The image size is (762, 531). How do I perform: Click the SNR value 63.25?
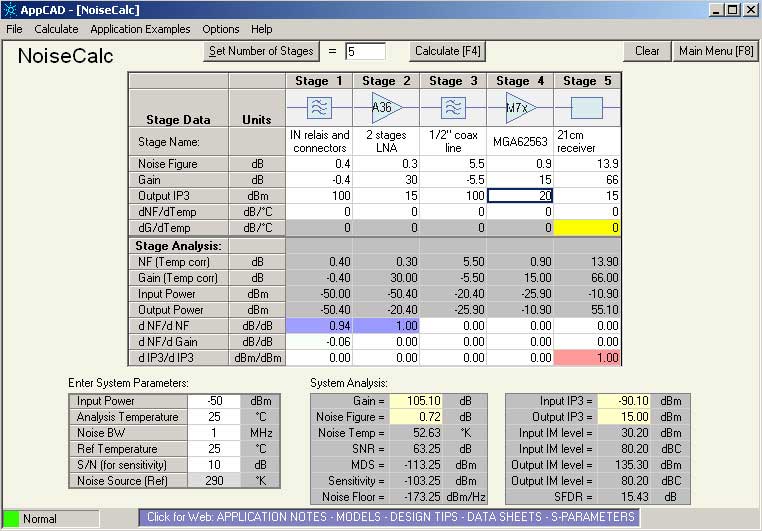click(x=416, y=449)
